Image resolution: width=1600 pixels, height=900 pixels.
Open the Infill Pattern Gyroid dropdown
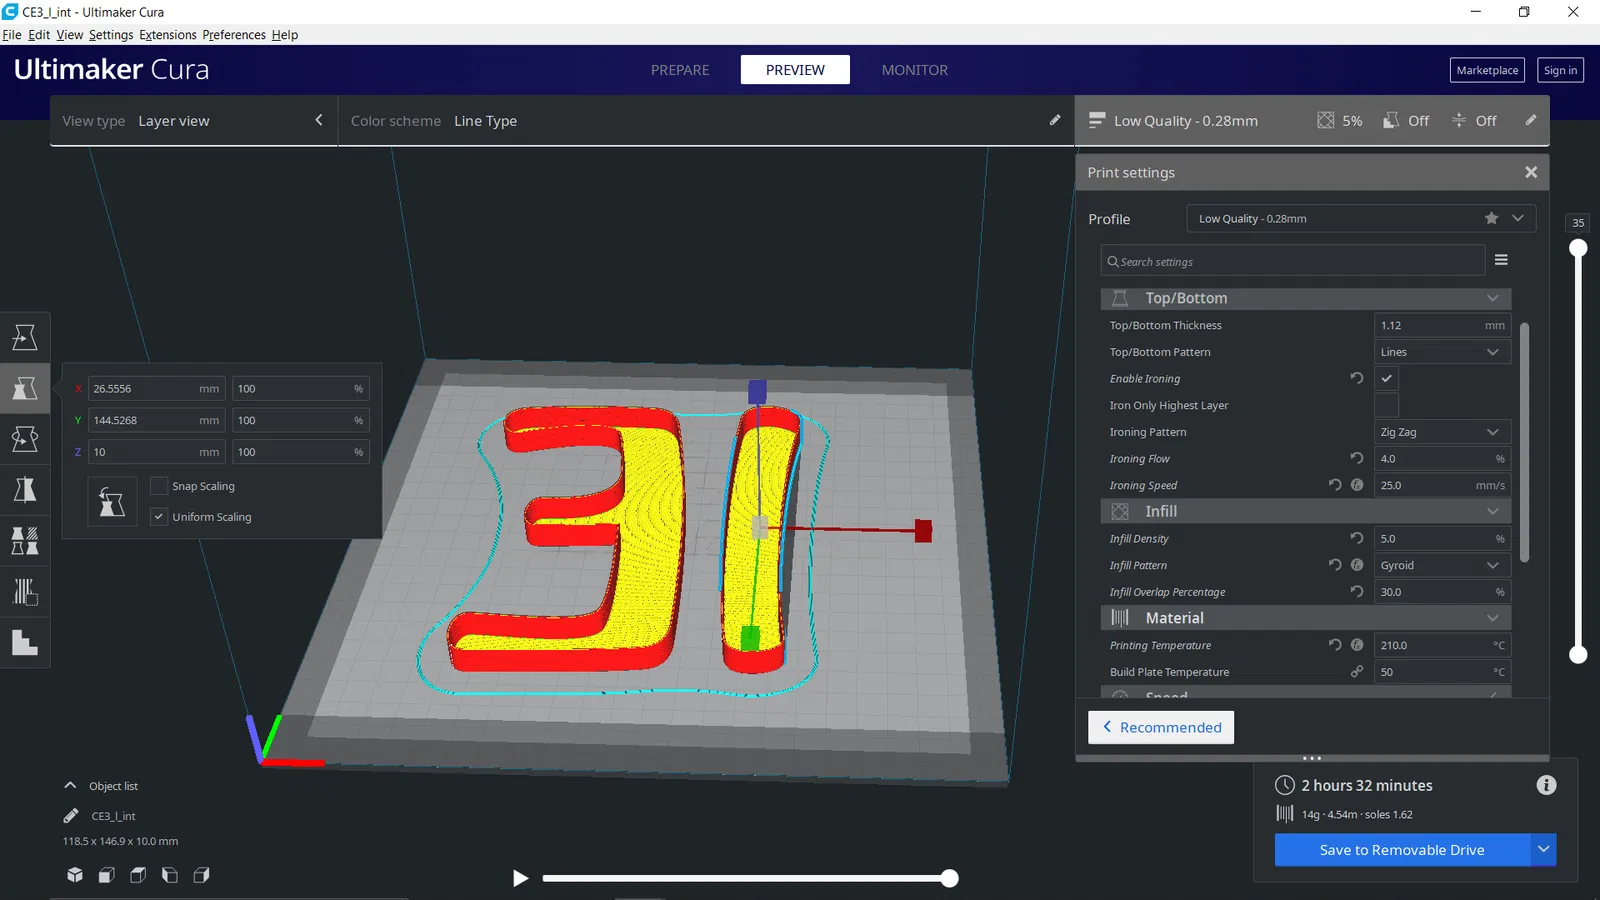pyautogui.click(x=1442, y=565)
